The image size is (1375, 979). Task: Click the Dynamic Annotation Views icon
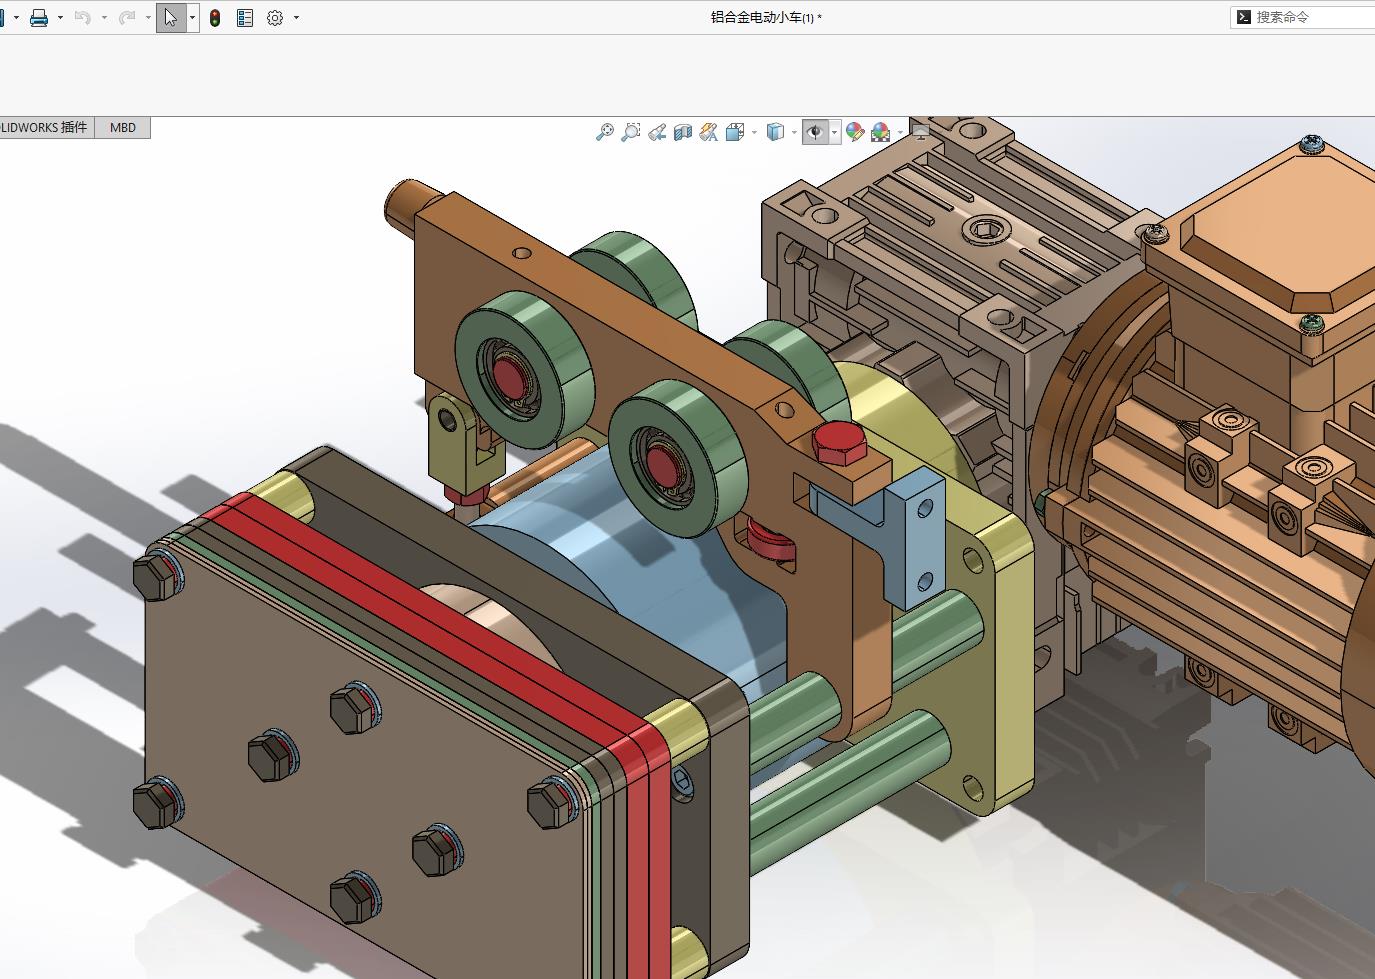tap(709, 132)
